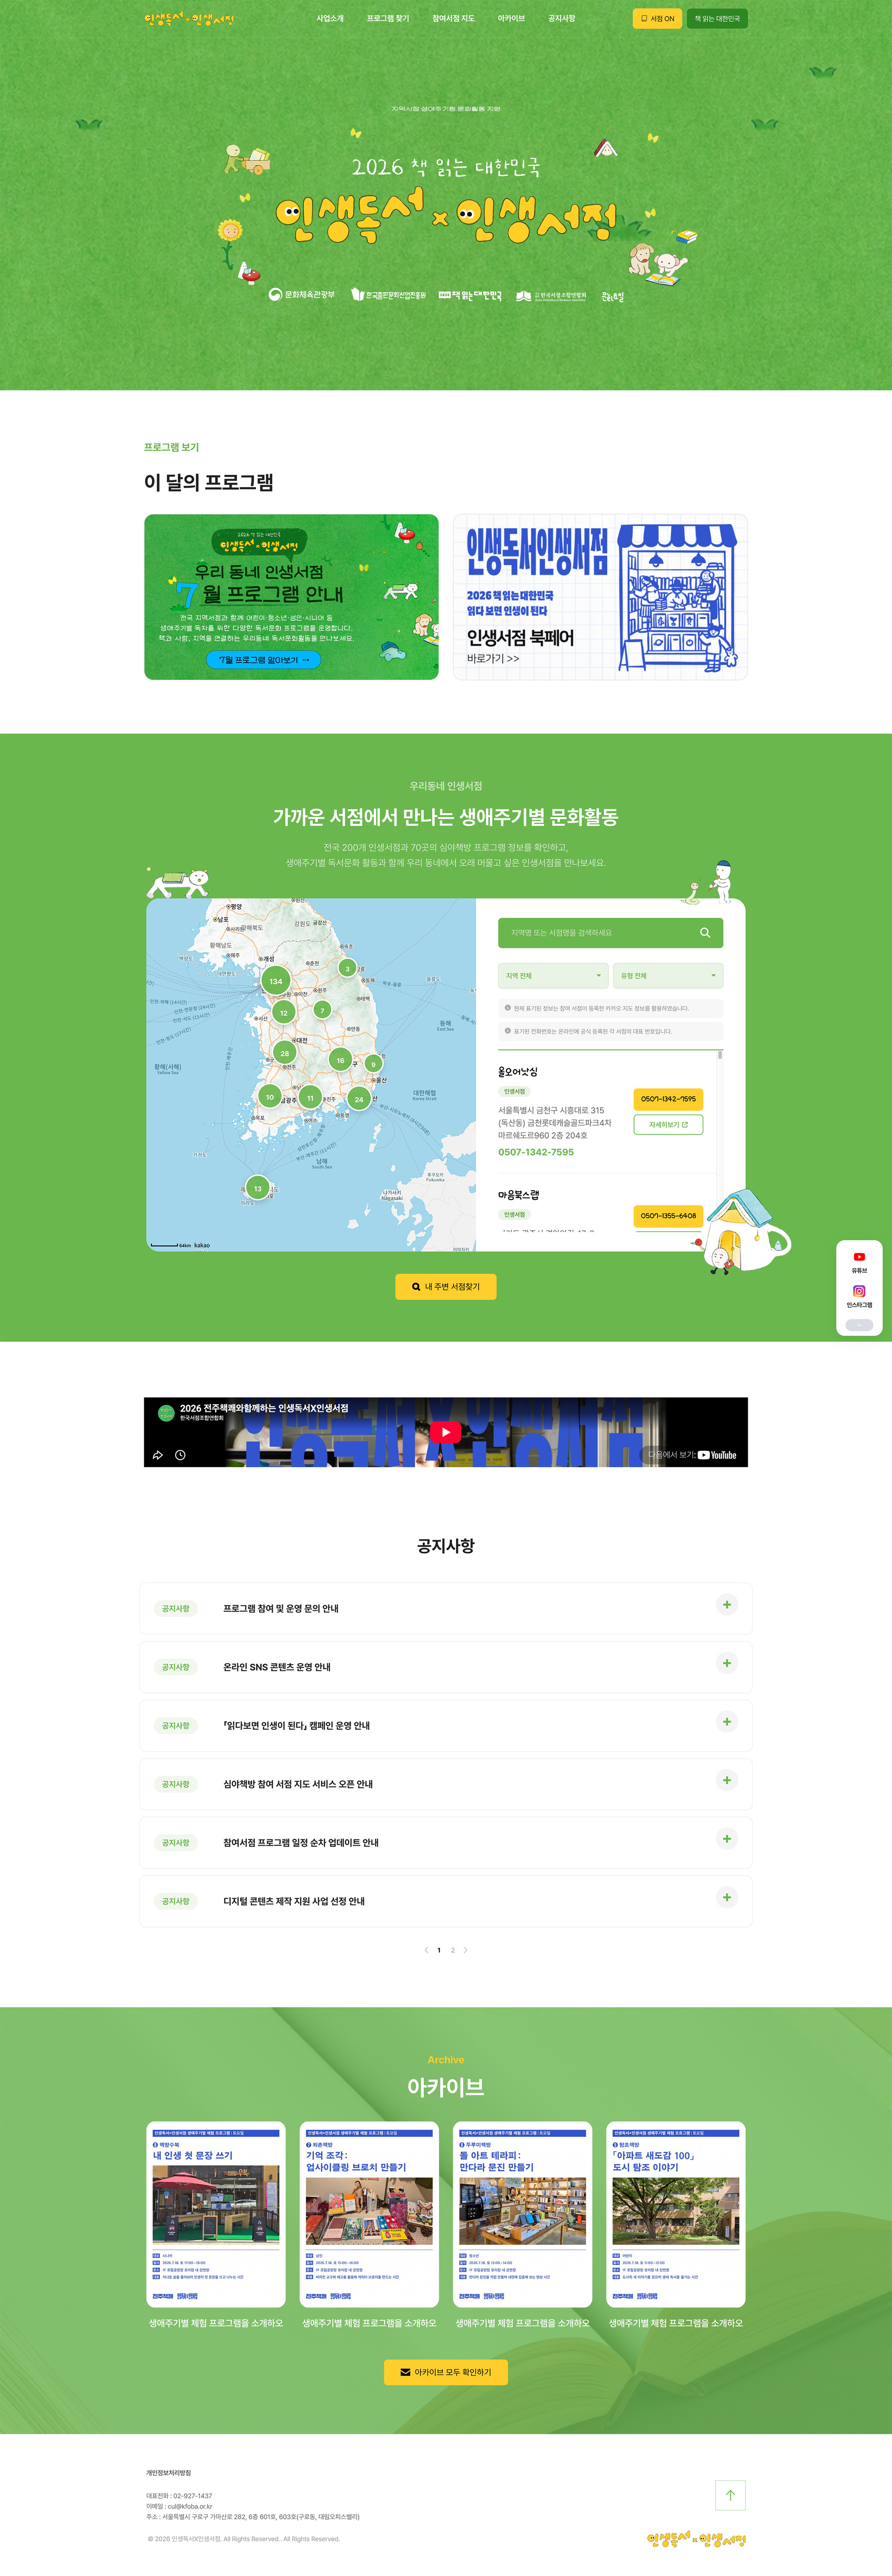Viewport: 892px width, 2576px height.
Task: Click the footer 인생독서×인생서점 logo
Action: pos(697,2539)
